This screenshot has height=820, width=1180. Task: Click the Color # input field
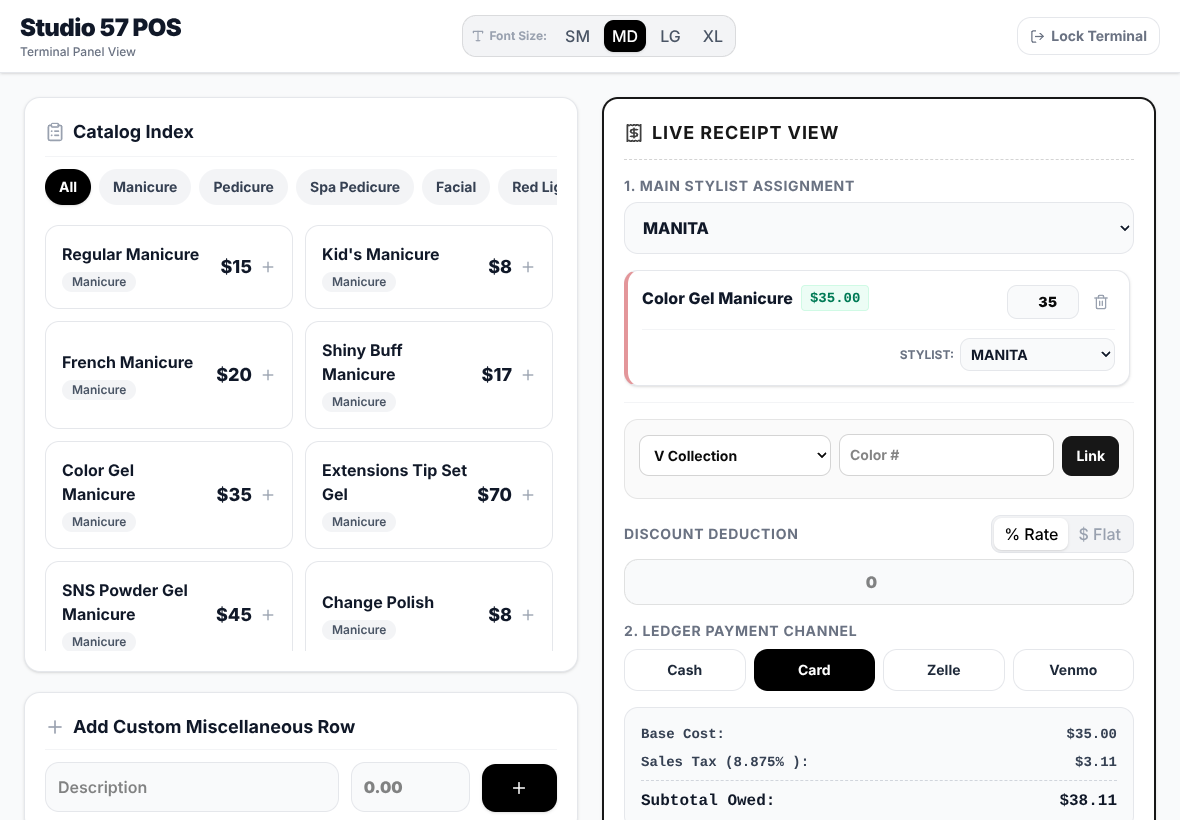[x=946, y=455]
